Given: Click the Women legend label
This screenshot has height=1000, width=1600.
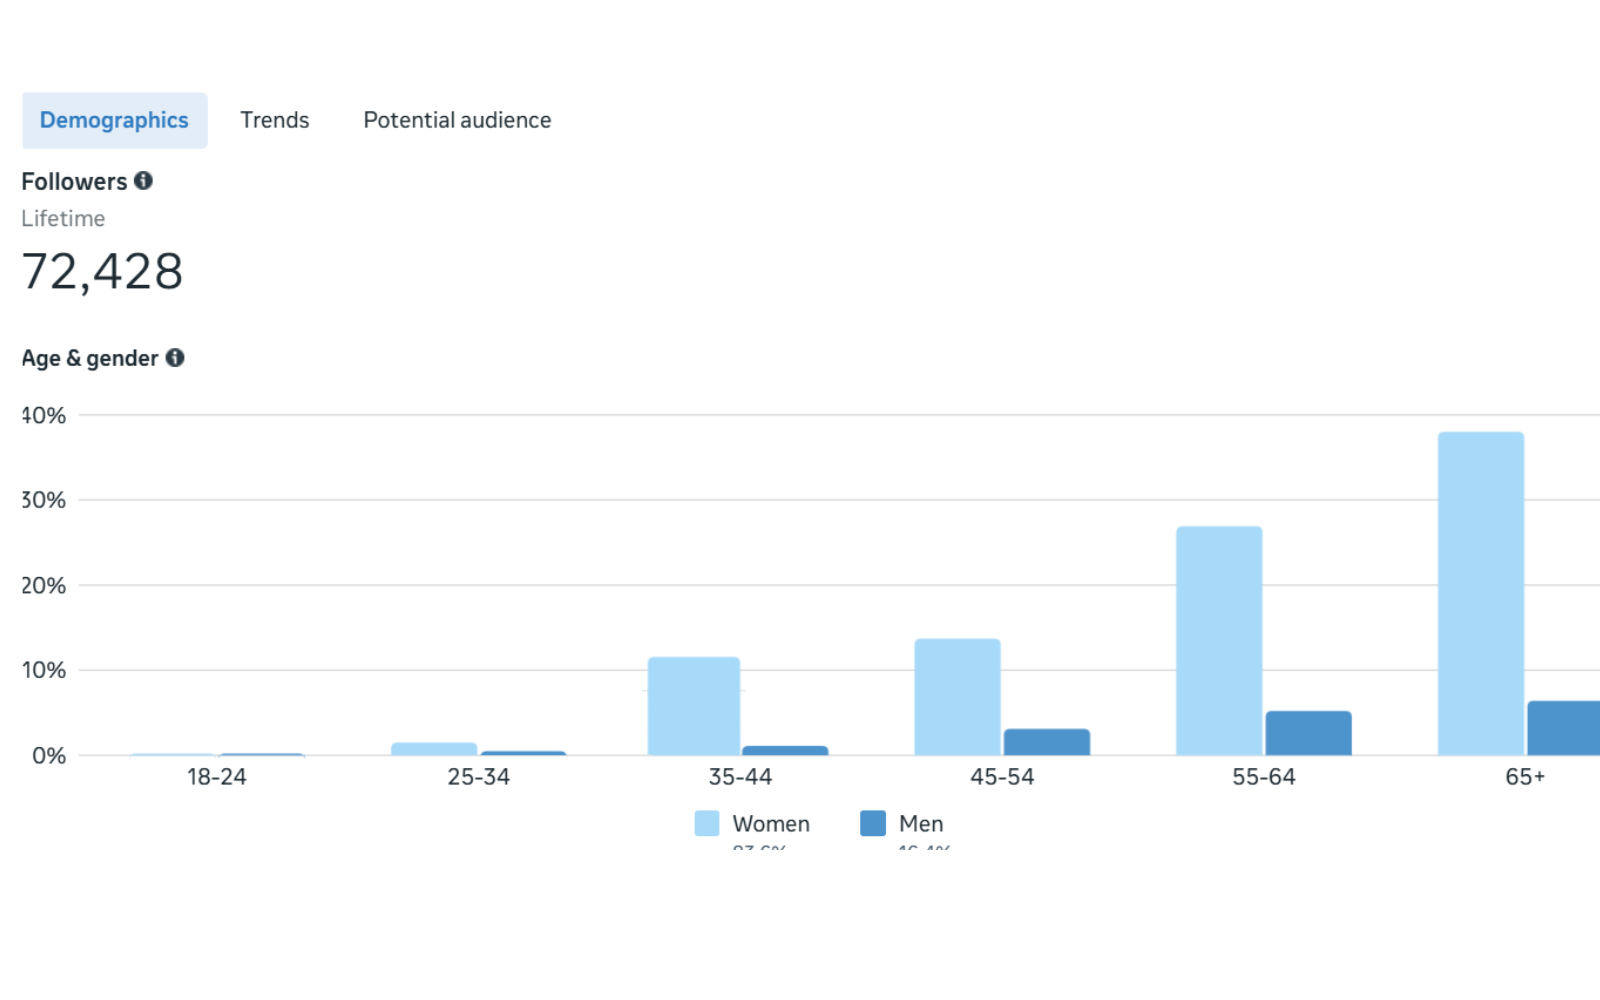Looking at the screenshot, I should coord(771,824).
